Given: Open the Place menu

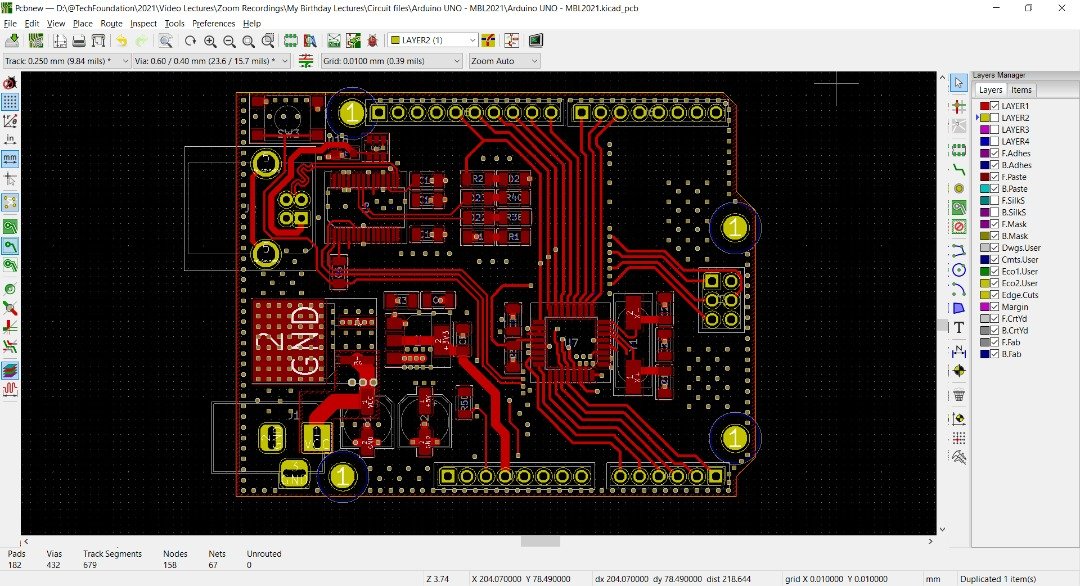Looking at the screenshot, I should [x=83, y=23].
